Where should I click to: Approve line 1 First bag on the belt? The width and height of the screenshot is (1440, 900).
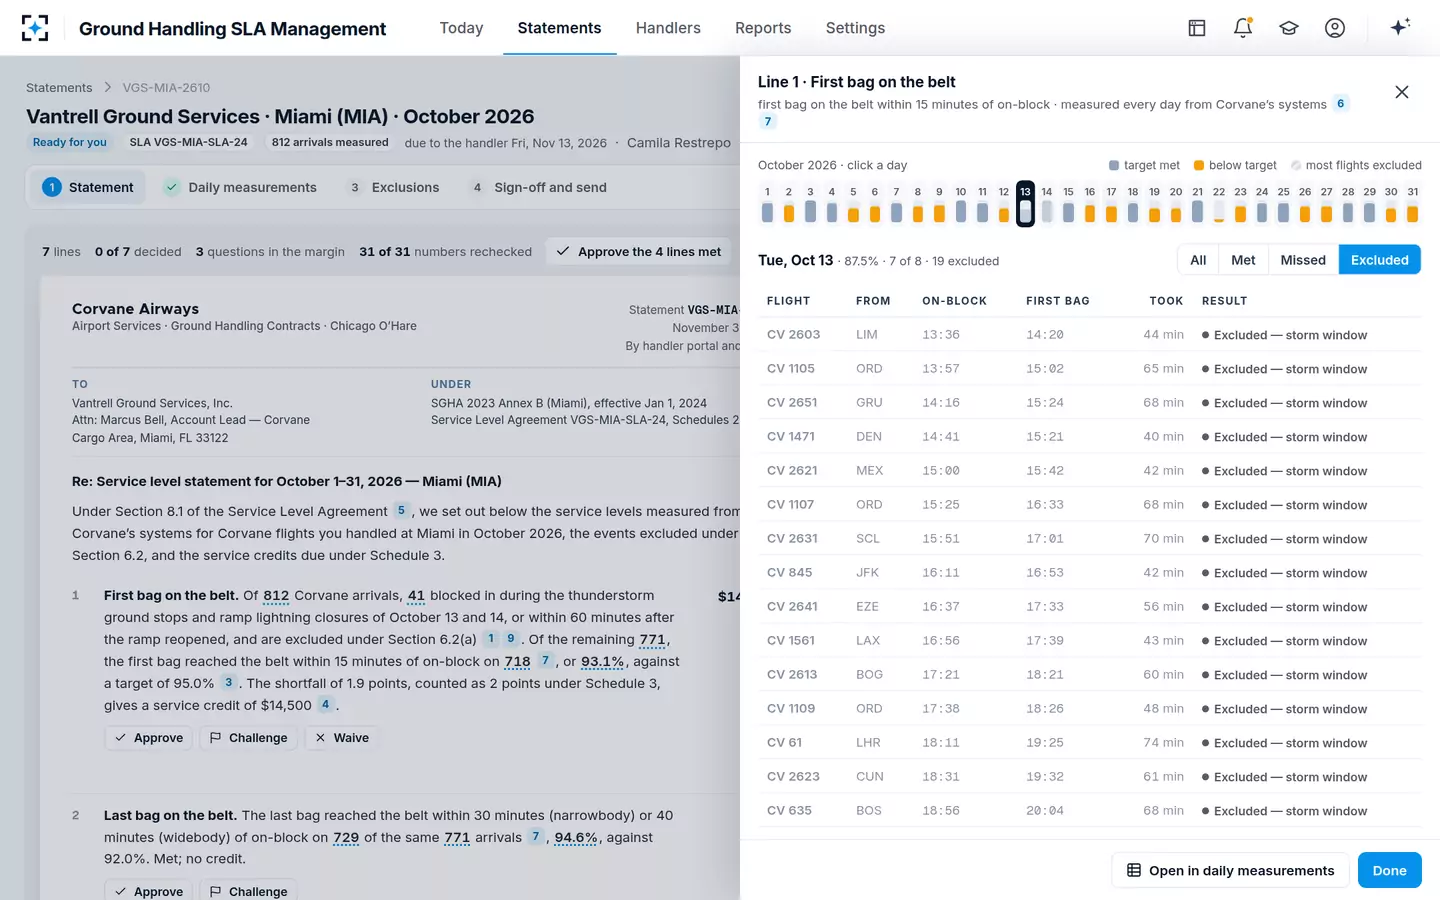click(149, 738)
